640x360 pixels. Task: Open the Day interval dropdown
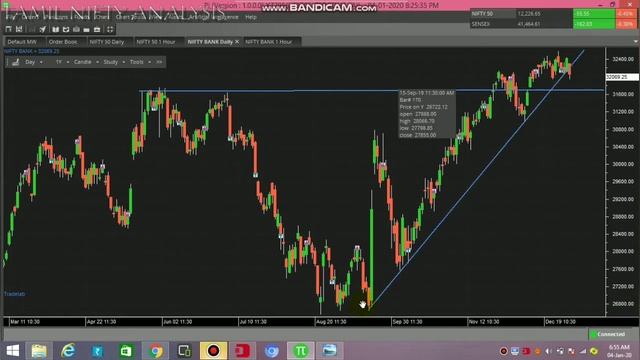(33, 62)
